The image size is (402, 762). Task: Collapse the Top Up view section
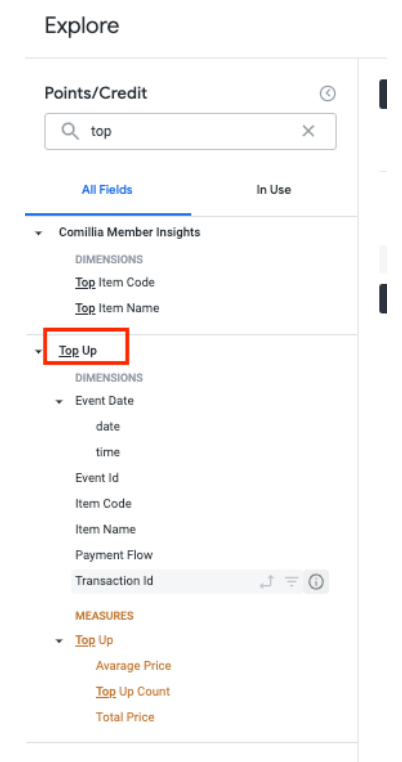[x=38, y=351]
